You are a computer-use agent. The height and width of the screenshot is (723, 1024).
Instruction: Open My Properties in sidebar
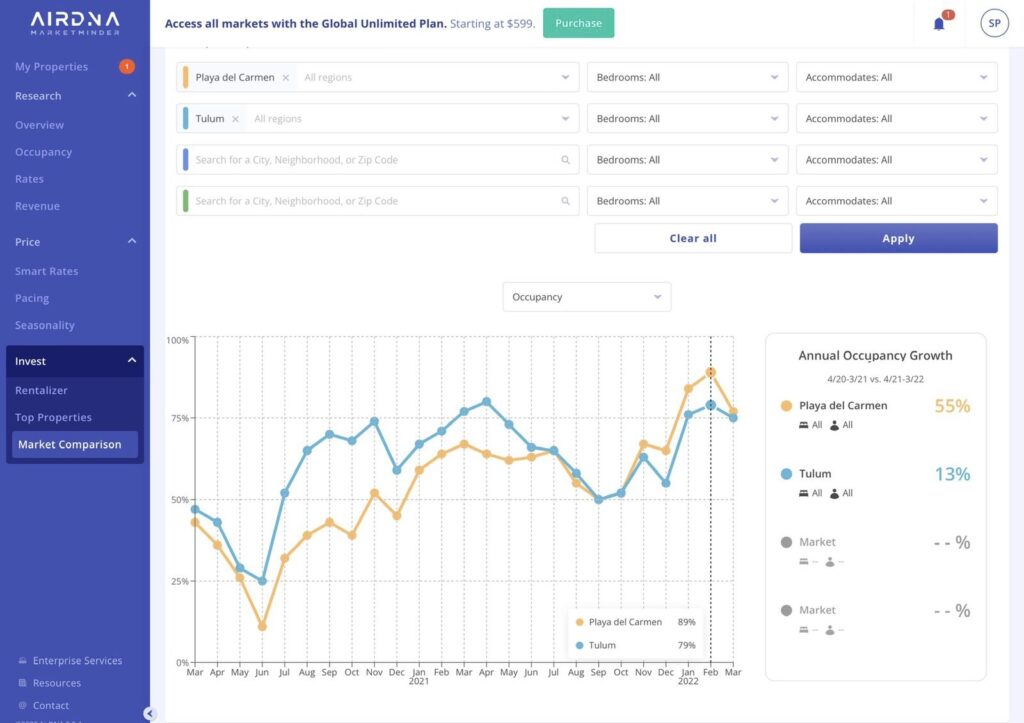click(52, 67)
